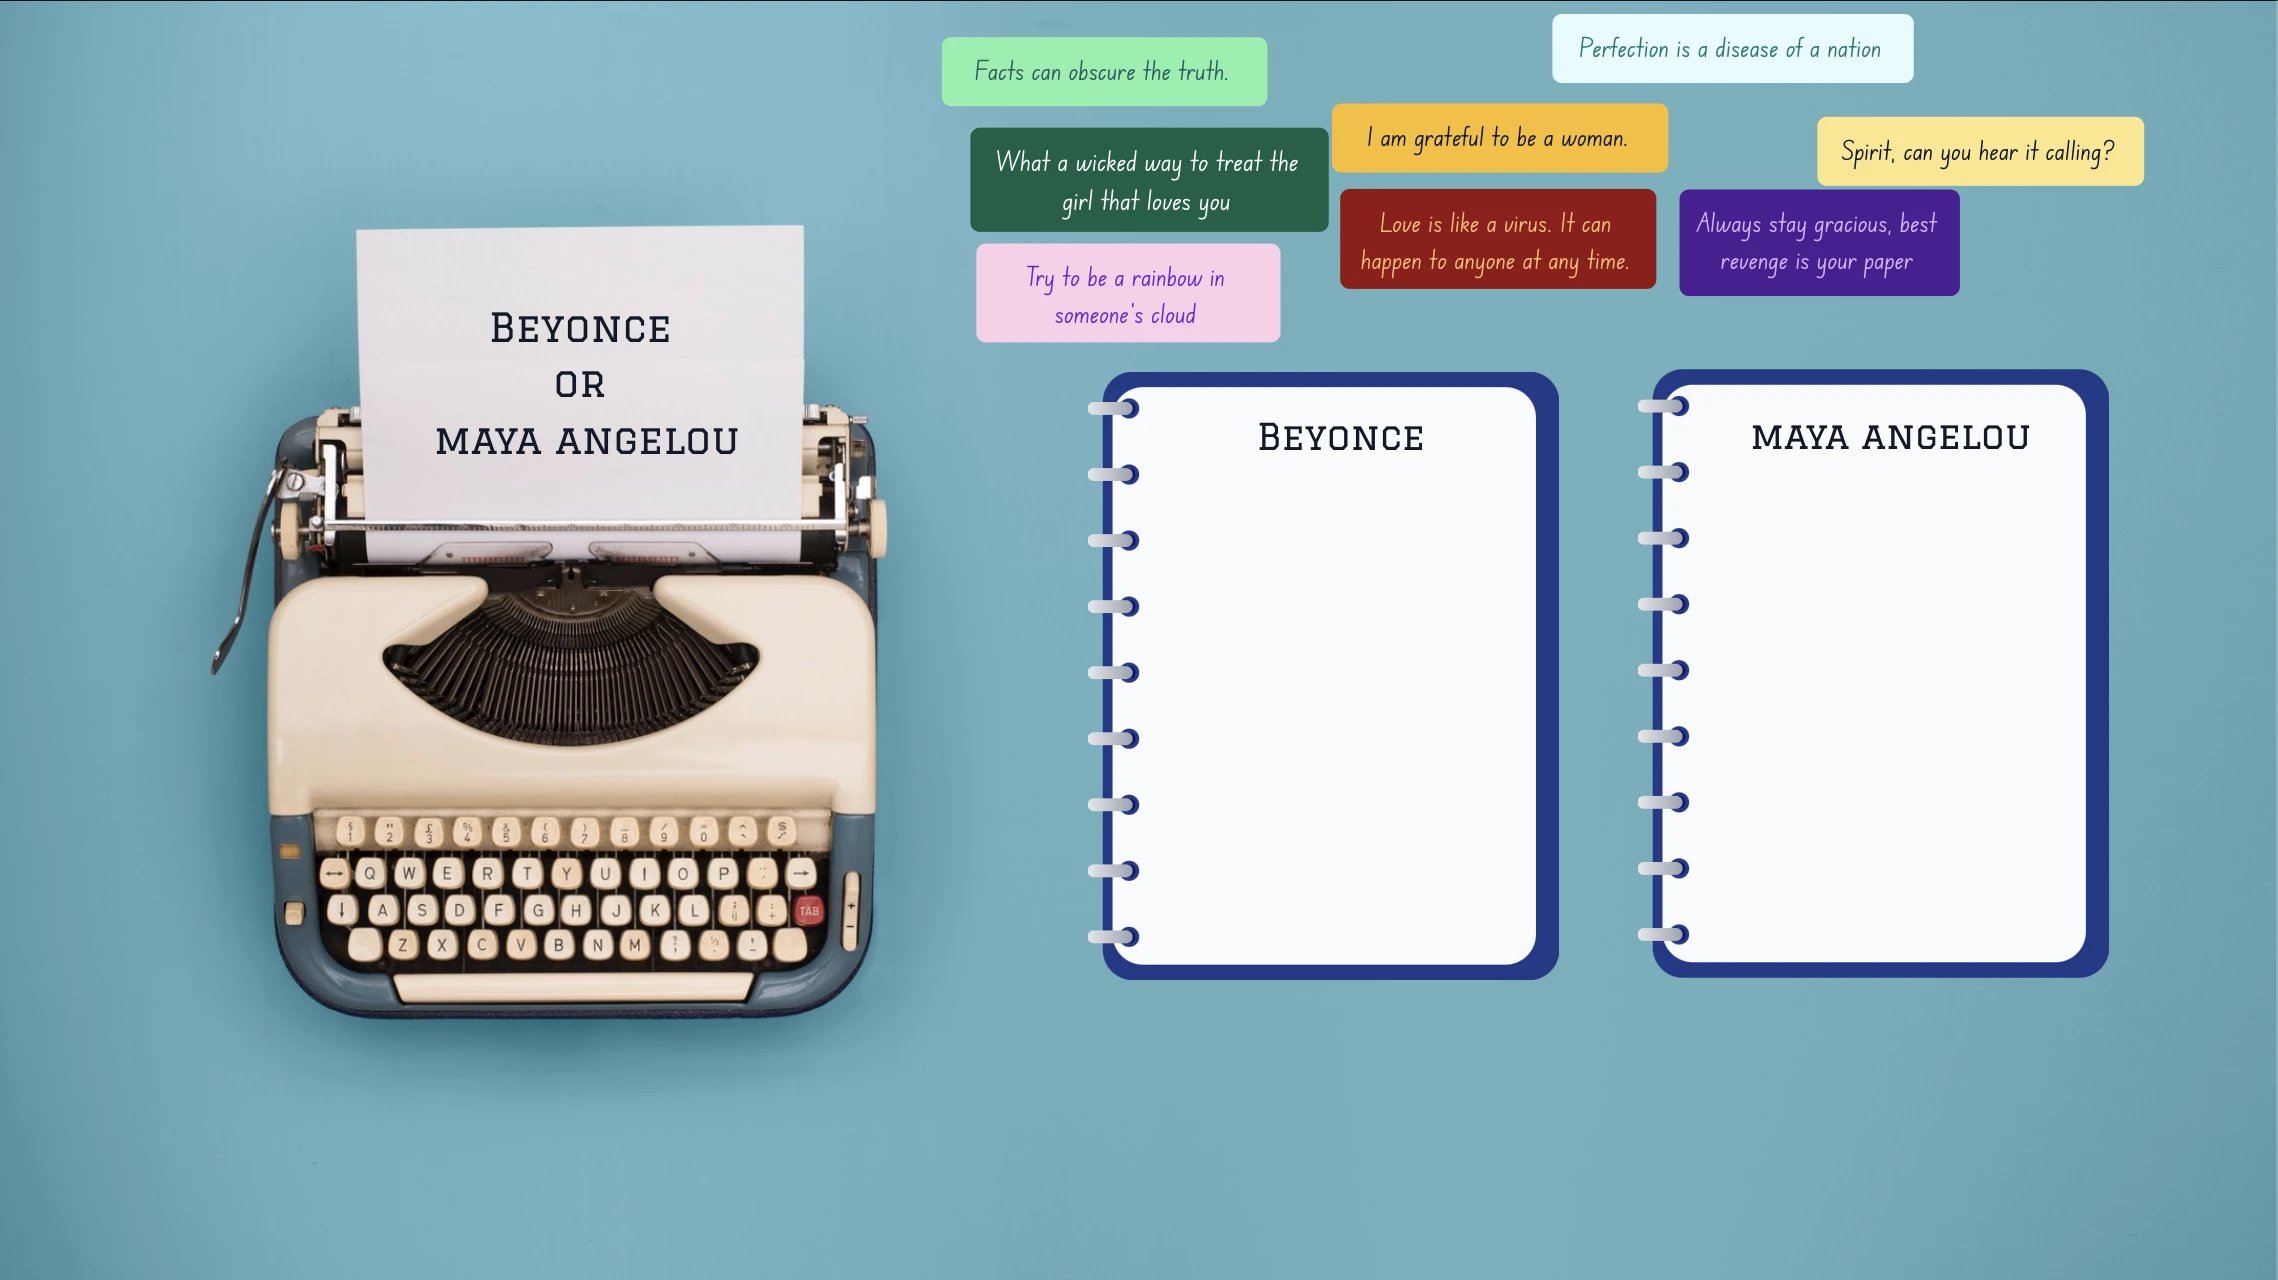Pick the 'Try to be a rainbow' pink card
Image resolution: width=2278 pixels, height=1280 pixels.
1128,294
